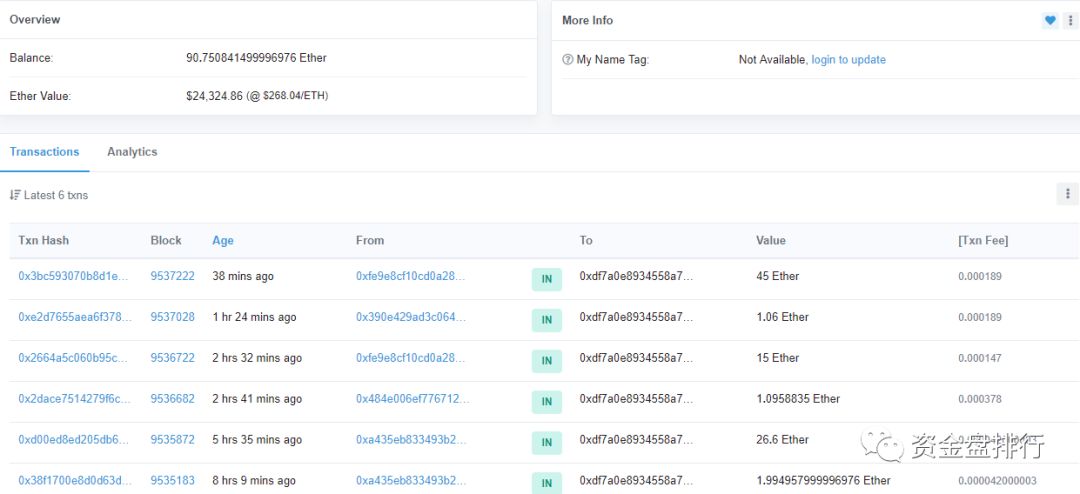The width and height of the screenshot is (1080, 494).
Task: Open More Info three-dot options menu
Action: click(x=1071, y=20)
